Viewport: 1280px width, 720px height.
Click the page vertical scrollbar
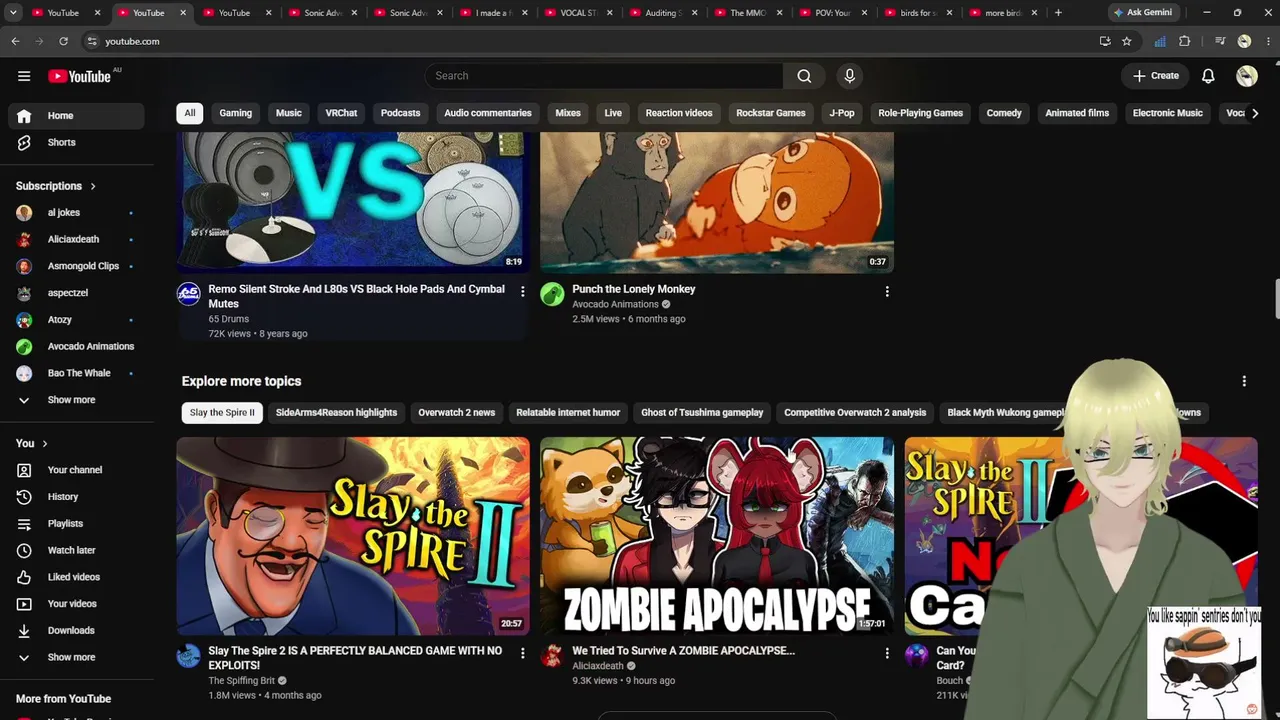1276,299
